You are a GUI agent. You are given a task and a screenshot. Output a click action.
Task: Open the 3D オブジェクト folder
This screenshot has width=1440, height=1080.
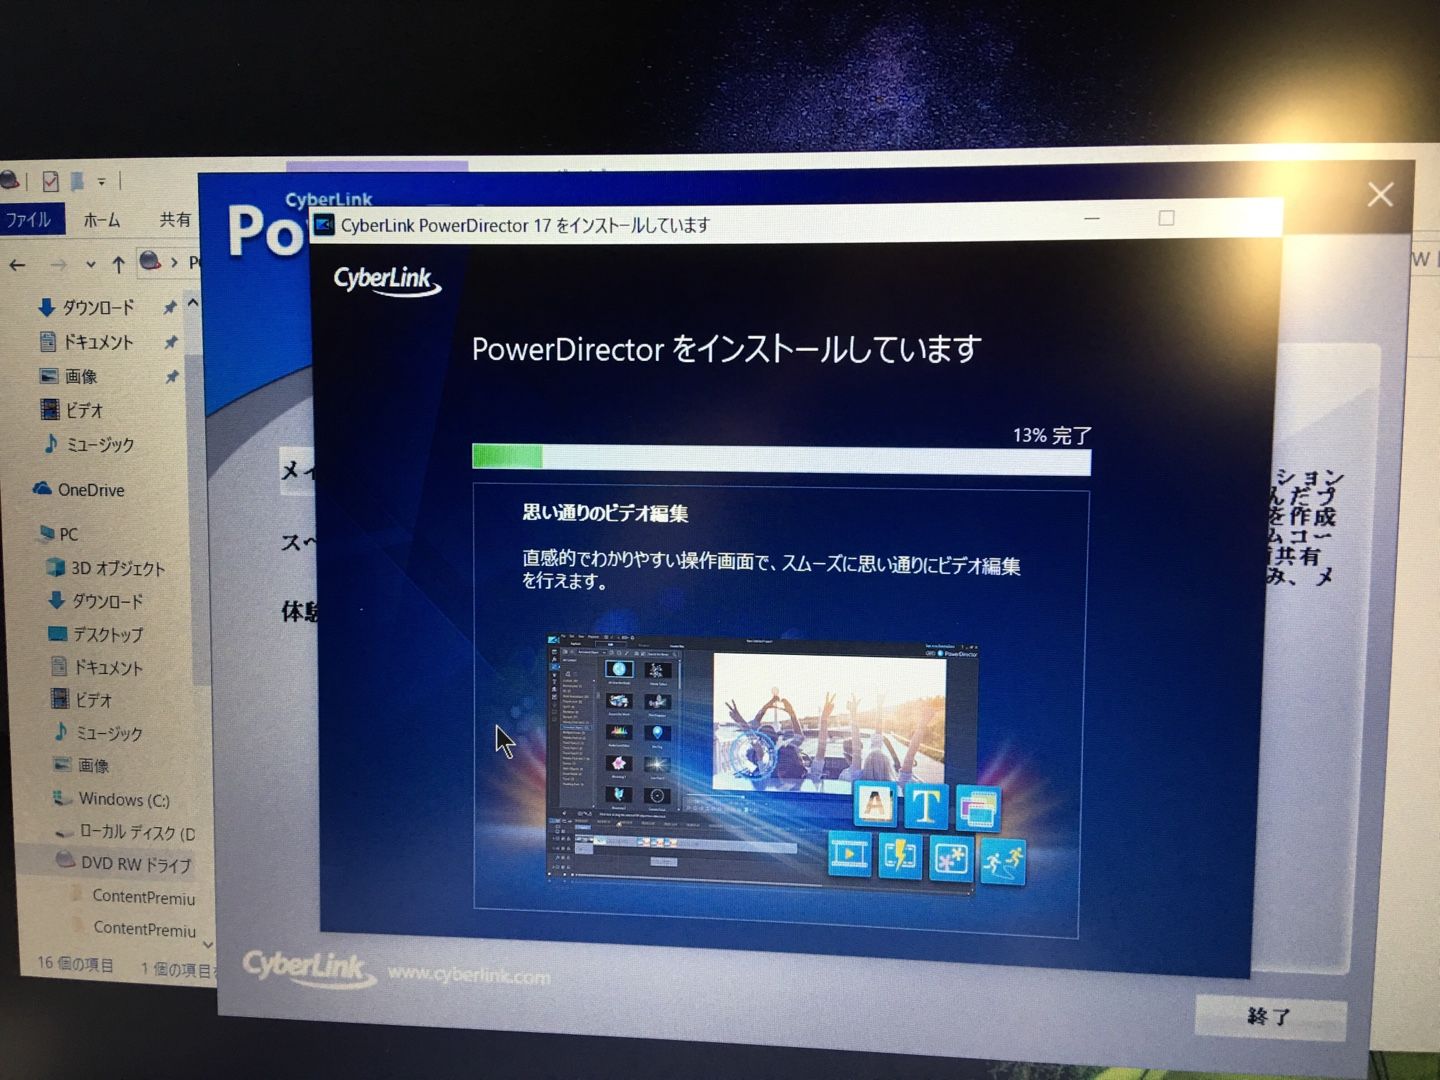[106, 568]
